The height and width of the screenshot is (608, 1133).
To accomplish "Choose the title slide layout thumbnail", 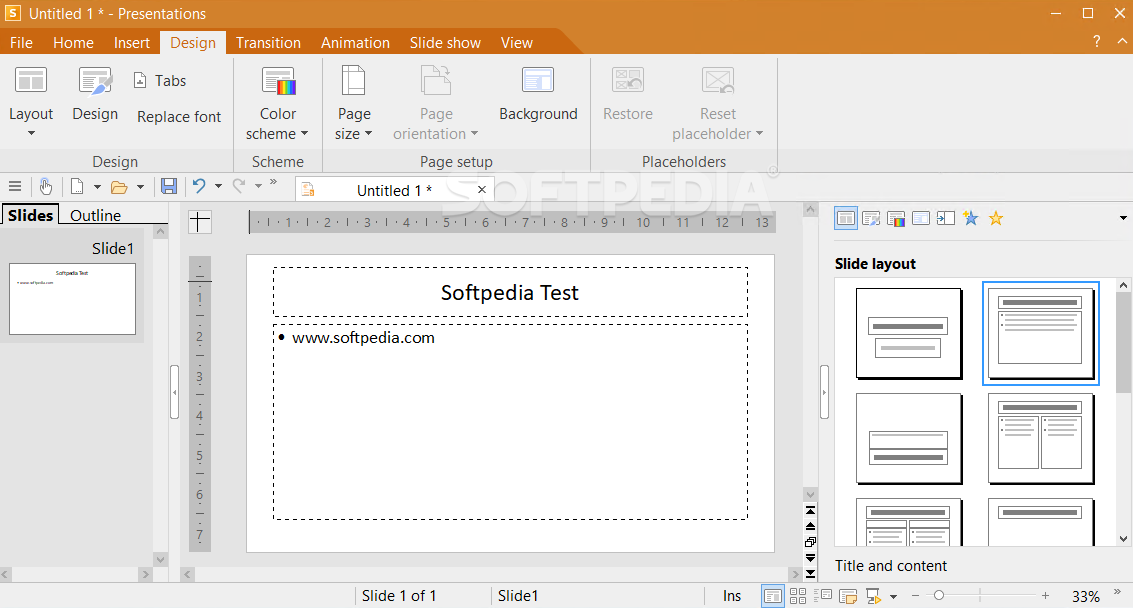I will 909,333.
